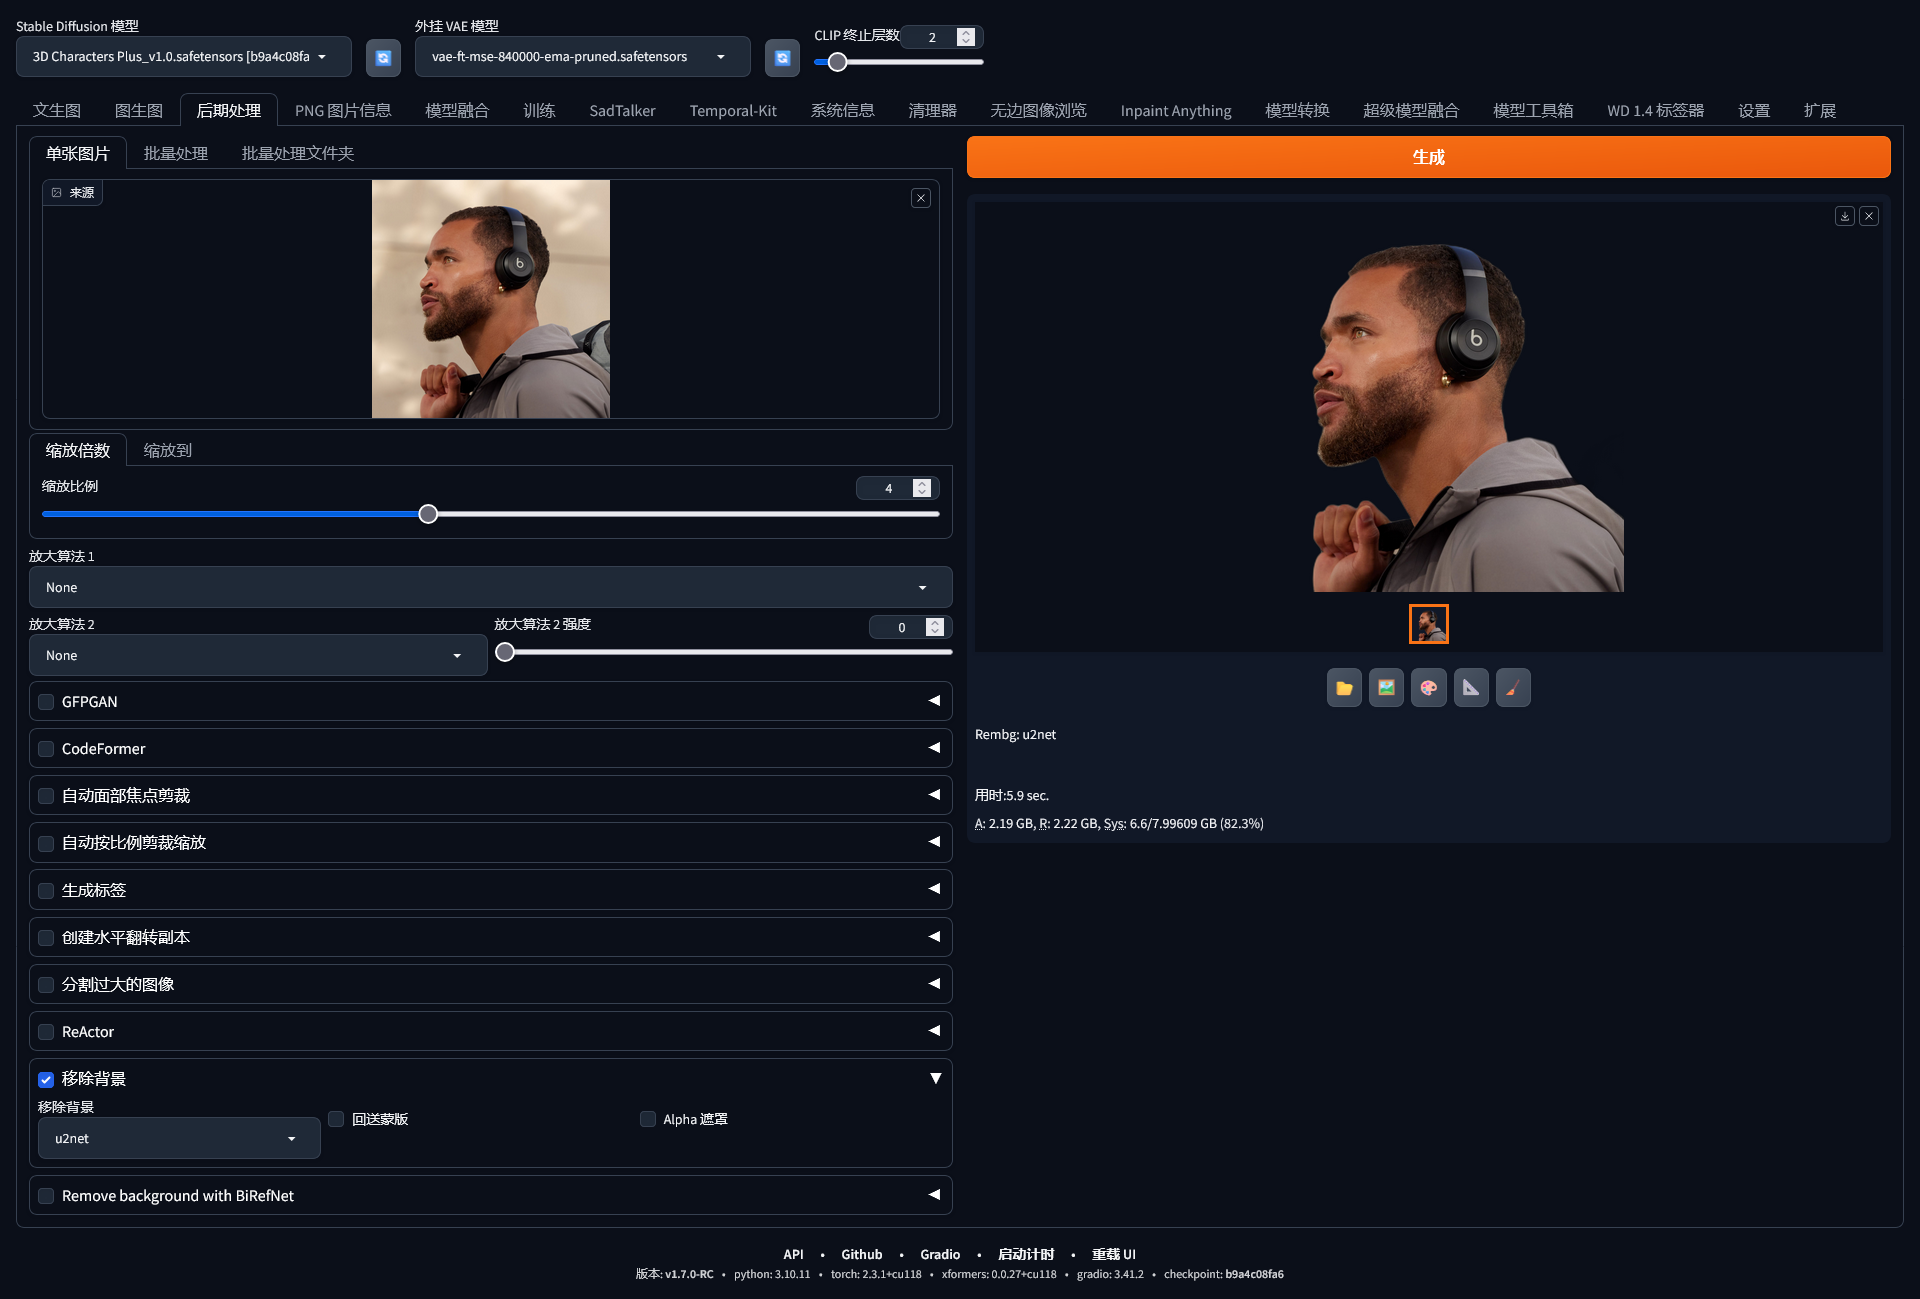The image size is (1920, 1299).
Task: Tick the 自动按比例剪裁缩放 checkbox
Action: pyautogui.click(x=46, y=843)
